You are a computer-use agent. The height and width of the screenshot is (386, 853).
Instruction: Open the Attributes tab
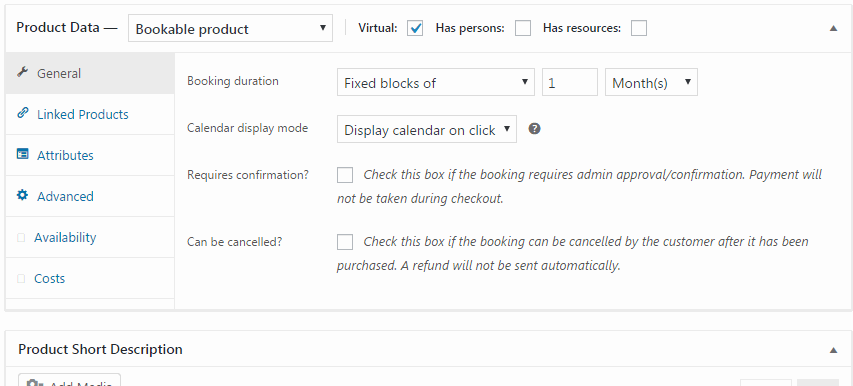point(90,155)
